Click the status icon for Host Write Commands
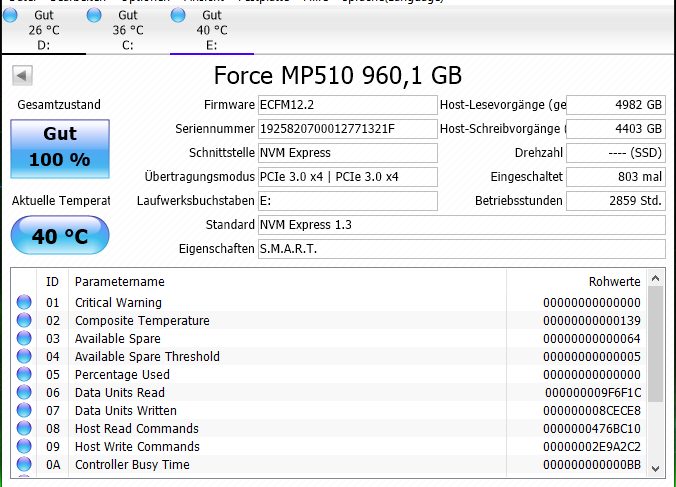This screenshot has height=487, width=676. tap(24, 446)
